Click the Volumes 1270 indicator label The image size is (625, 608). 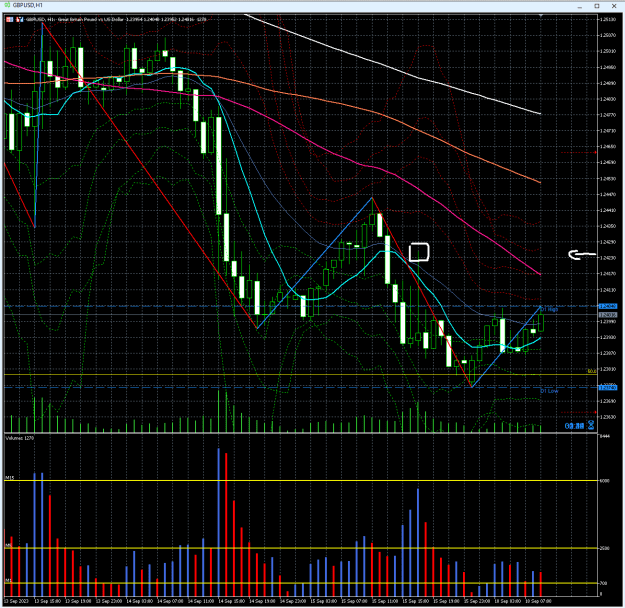tap(20, 438)
